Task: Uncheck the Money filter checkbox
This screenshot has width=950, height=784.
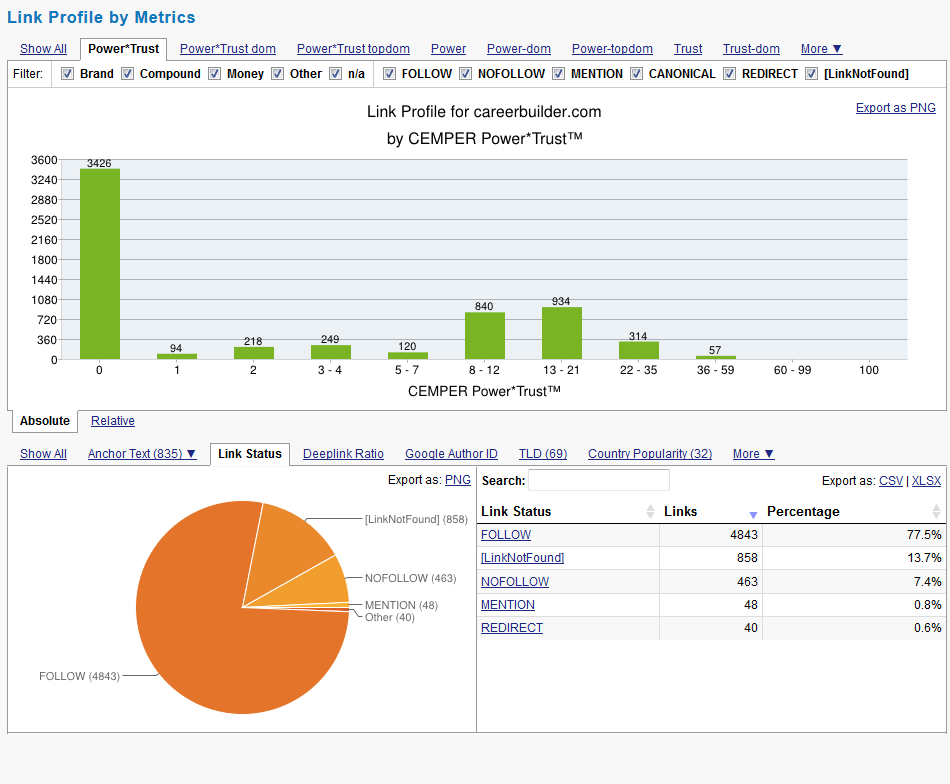Action: [214, 74]
